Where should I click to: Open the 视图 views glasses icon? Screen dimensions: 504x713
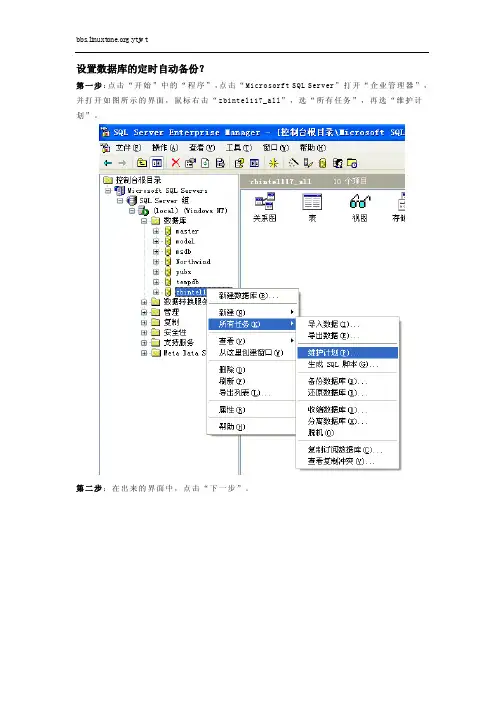pos(360,207)
